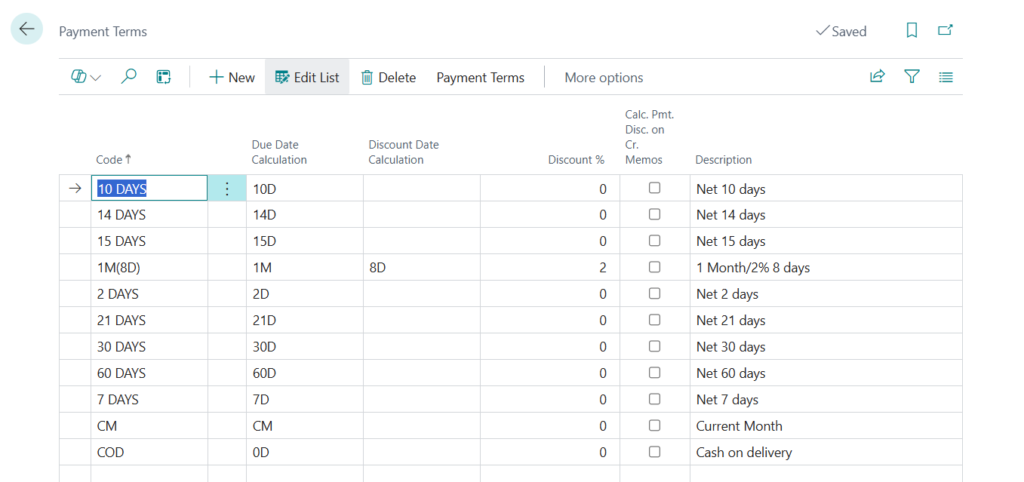Click the share icon
The height and width of the screenshot is (482, 1024).
pos(877,77)
